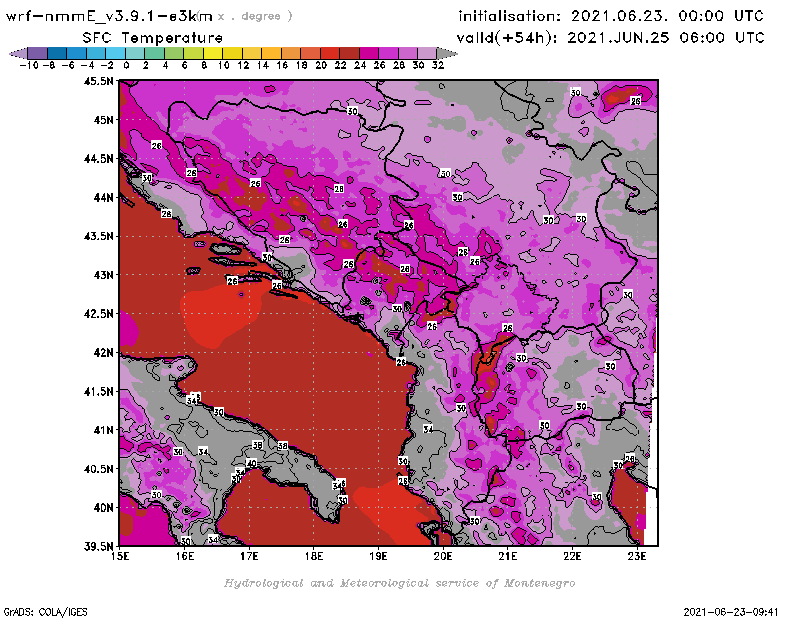800x618 pixels.
Task: Click the '22E' longitude axis label
Action: click(572, 556)
